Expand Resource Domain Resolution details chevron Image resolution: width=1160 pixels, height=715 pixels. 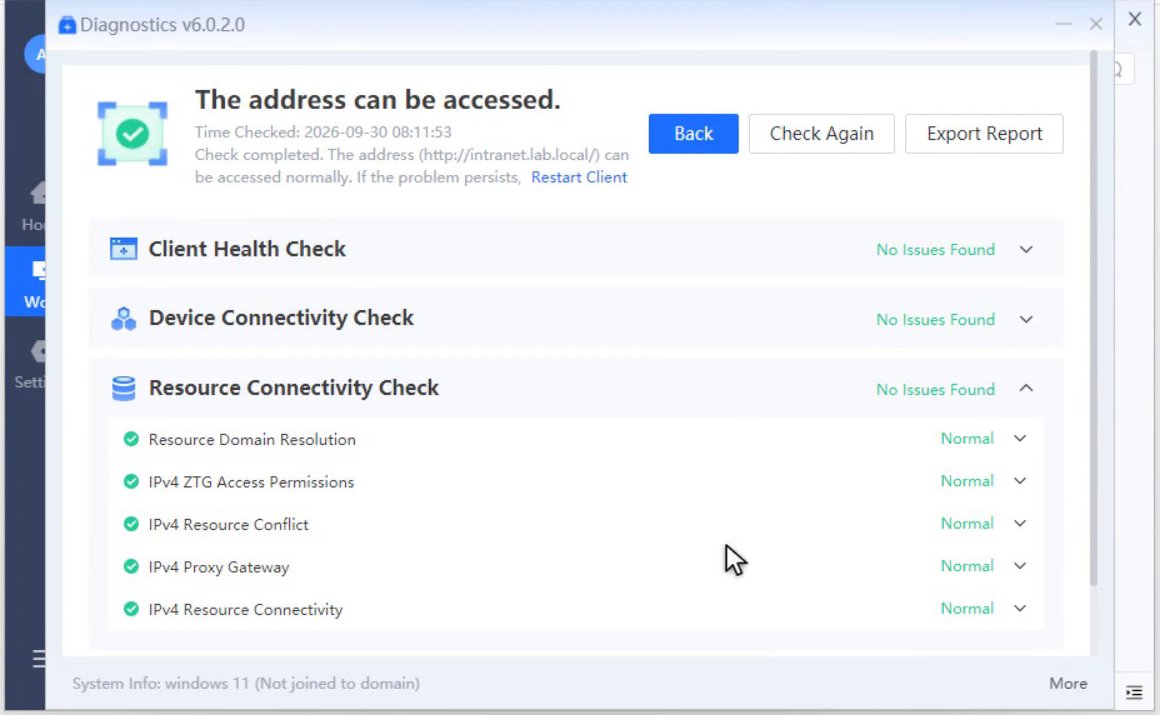(1020, 438)
